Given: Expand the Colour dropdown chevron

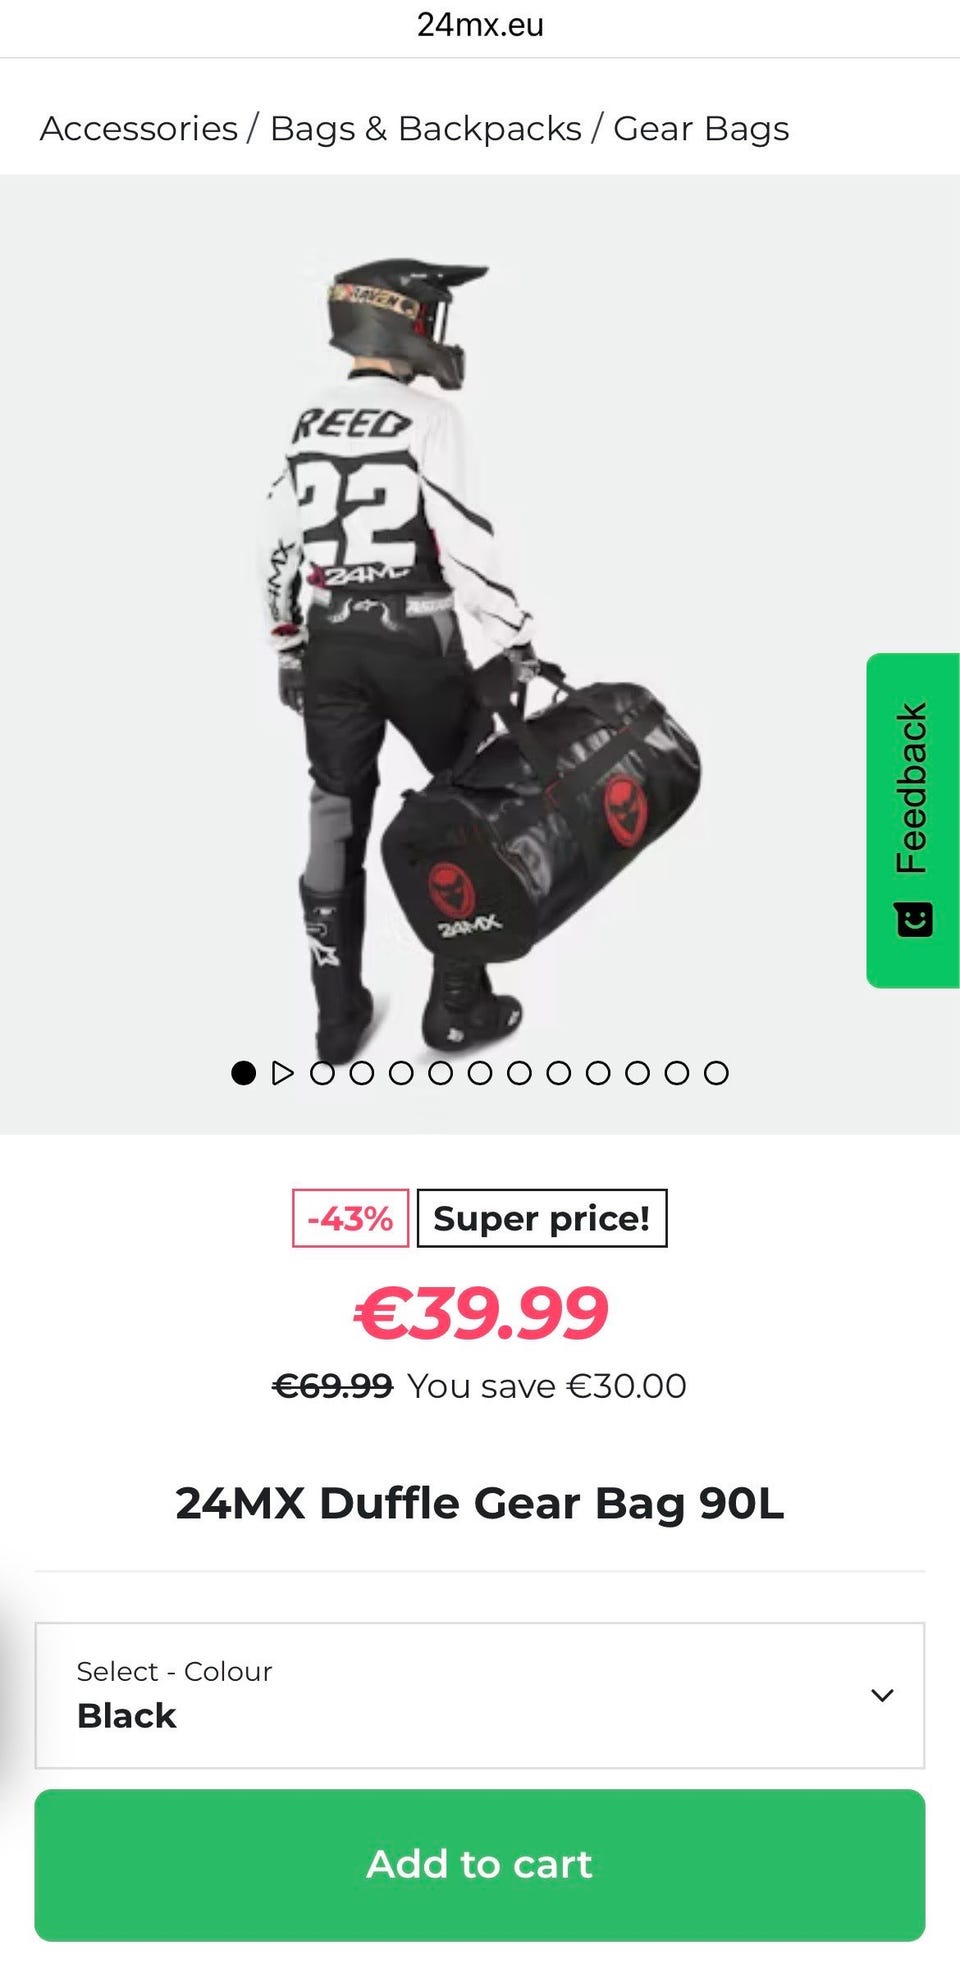Looking at the screenshot, I should 882,1695.
